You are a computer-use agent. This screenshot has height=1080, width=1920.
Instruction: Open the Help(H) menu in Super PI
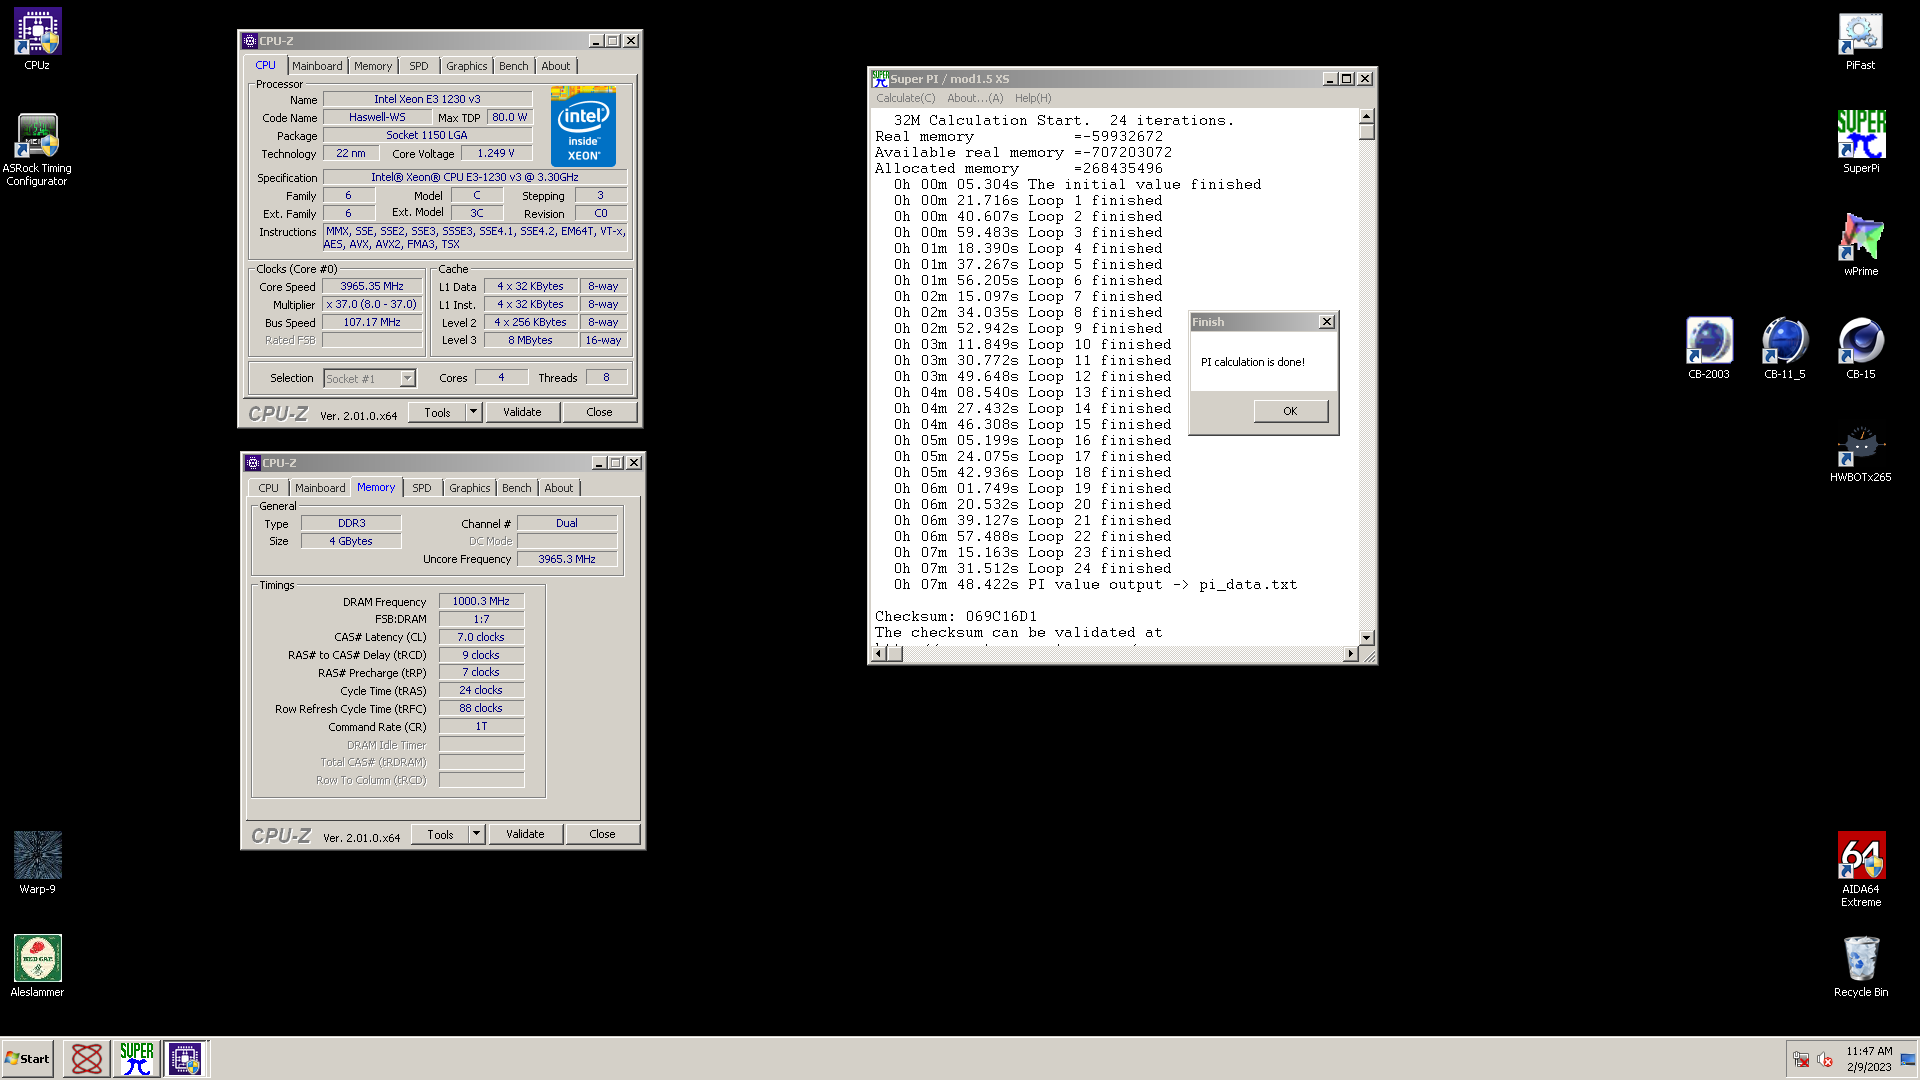tap(1033, 98)
